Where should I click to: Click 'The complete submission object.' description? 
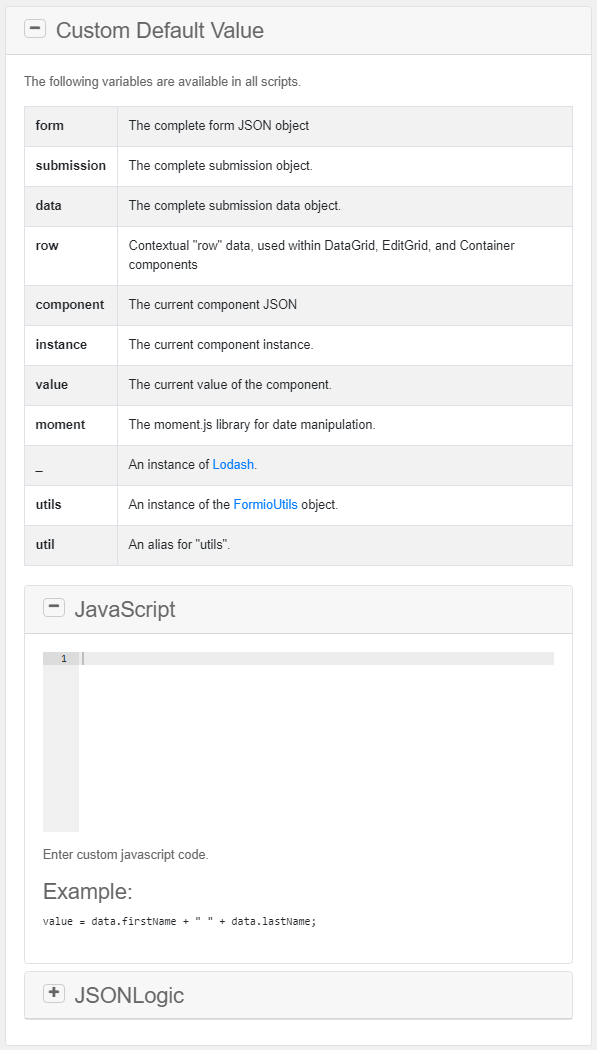coord(221,165)
